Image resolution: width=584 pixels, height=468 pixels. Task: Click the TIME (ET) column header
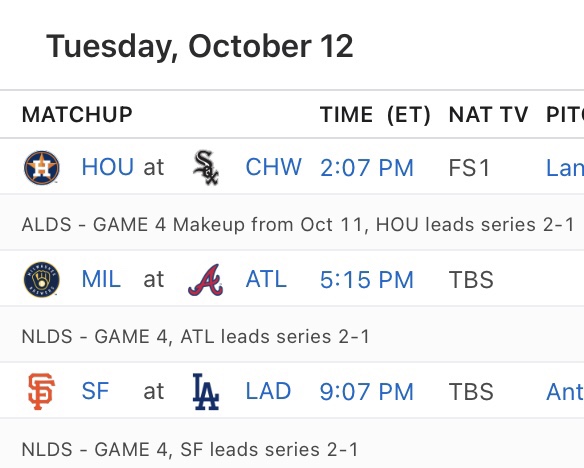(x=375, y=114)
